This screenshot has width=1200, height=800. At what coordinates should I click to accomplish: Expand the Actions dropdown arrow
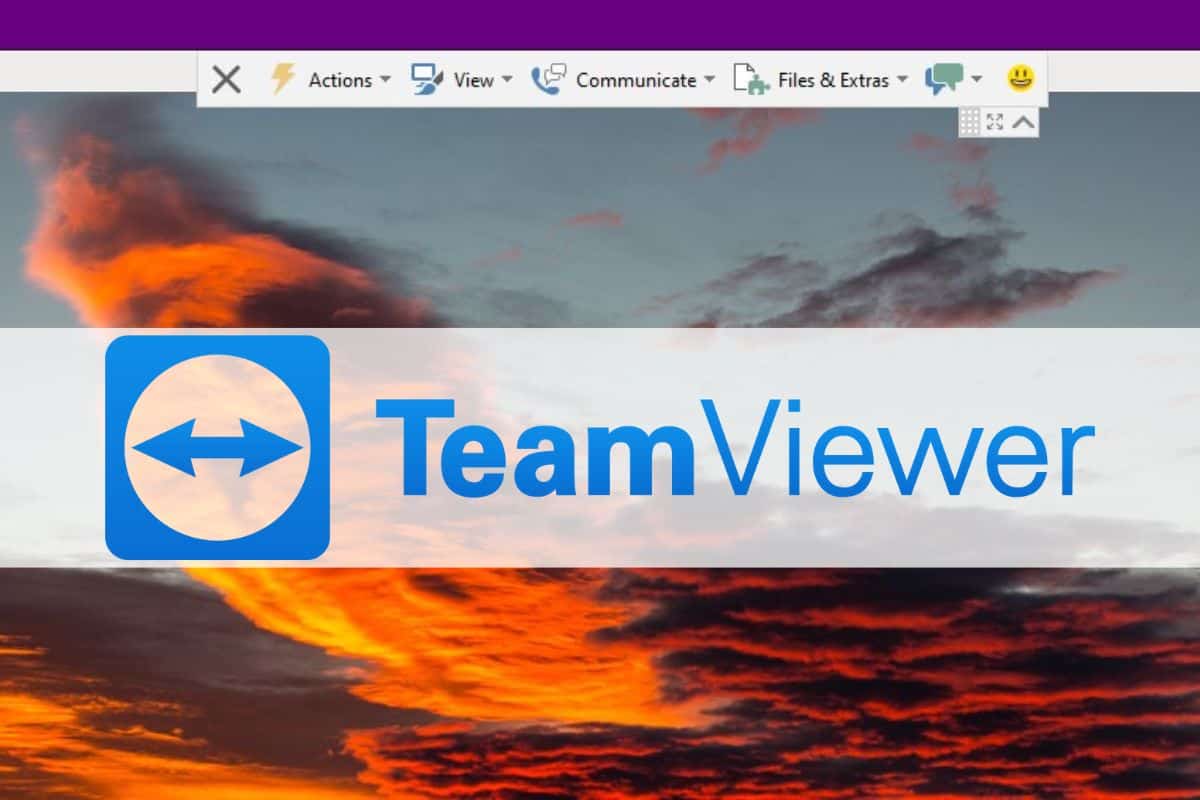tap(384, 80)
